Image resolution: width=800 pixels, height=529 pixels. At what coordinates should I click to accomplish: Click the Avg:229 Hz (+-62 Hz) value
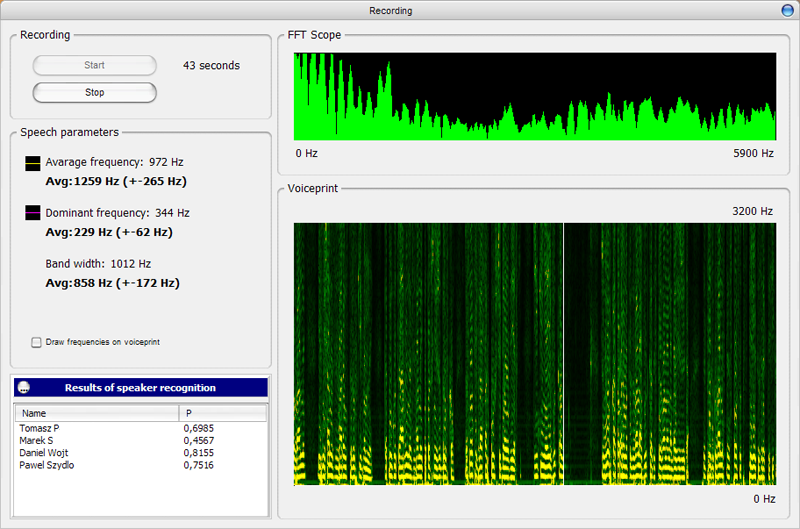click(x=109, y=232)
